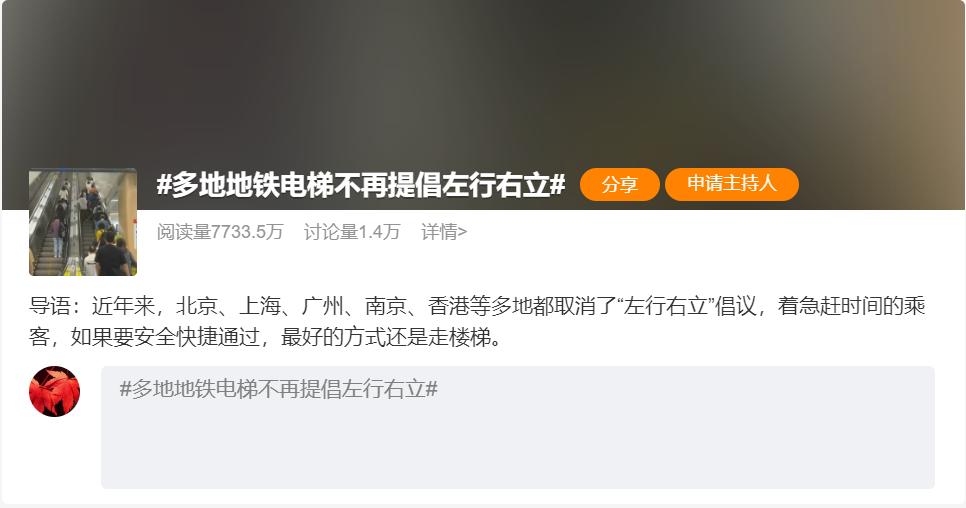
Task: Click the red leaf user avatar
Action: tap(55, 392)
